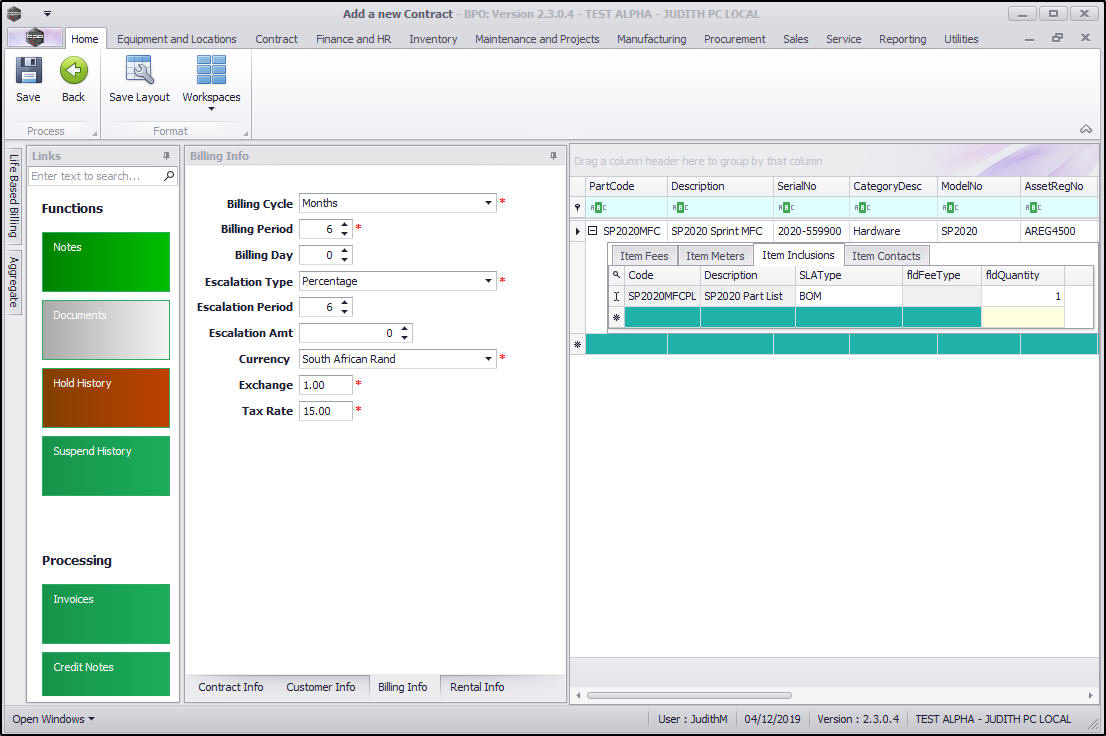
Task: Open the Rental Info tab
Action: point(477,687)
